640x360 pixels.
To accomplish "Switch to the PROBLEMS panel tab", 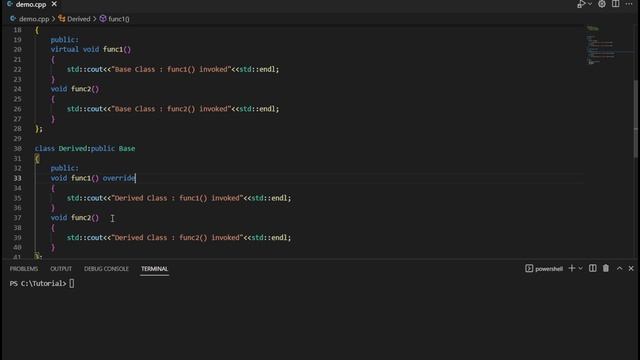I will (24, 269).
